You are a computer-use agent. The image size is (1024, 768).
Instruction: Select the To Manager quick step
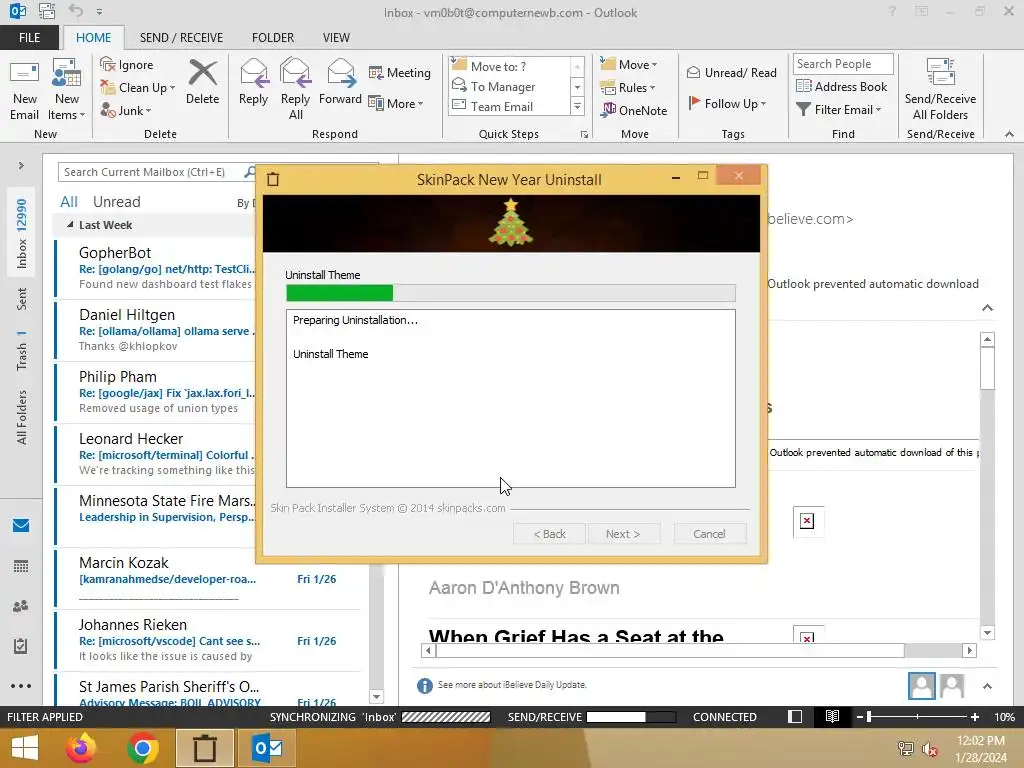tap(510, 87)
